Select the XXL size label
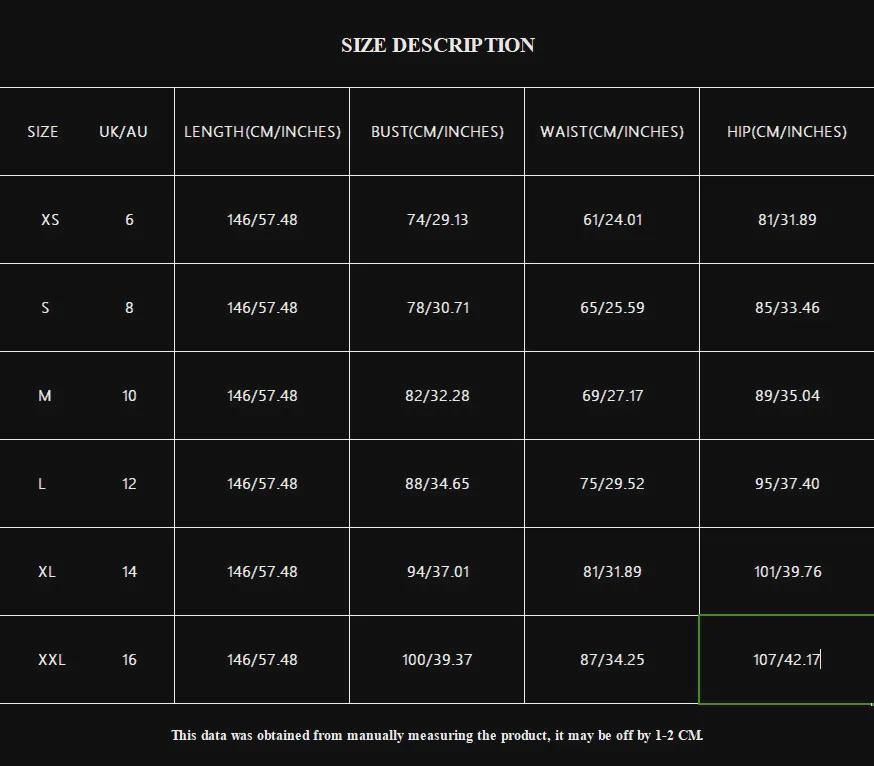874x766 pixels. 52,660
